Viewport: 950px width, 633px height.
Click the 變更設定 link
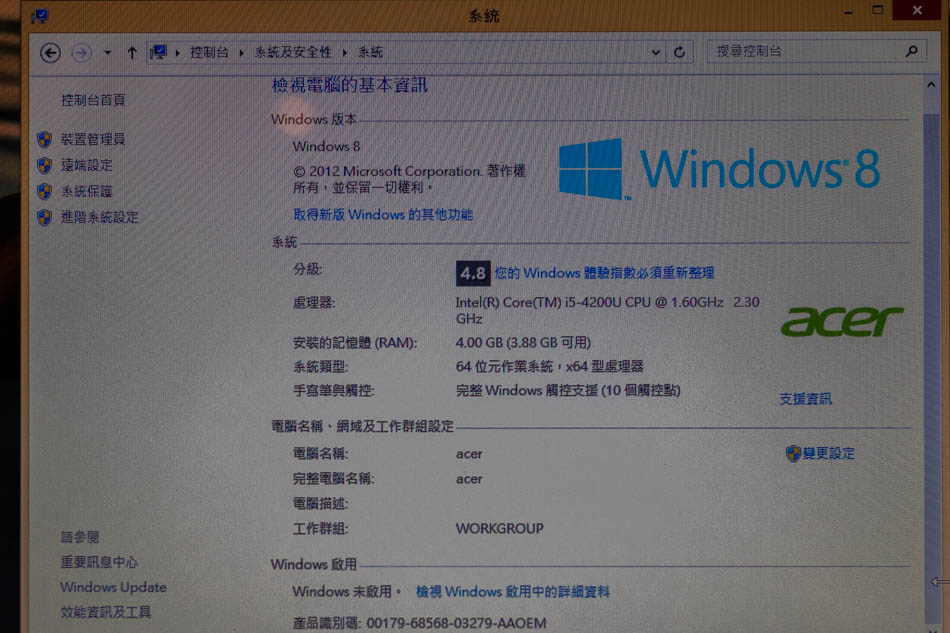(x=828, y=453)
